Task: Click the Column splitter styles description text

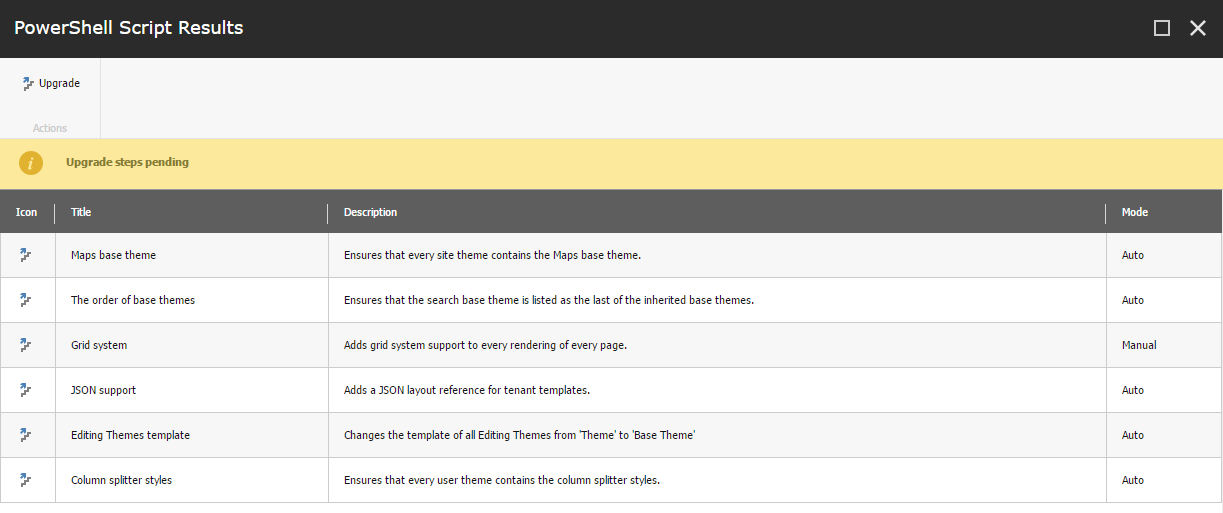Action: pos(502,480)
